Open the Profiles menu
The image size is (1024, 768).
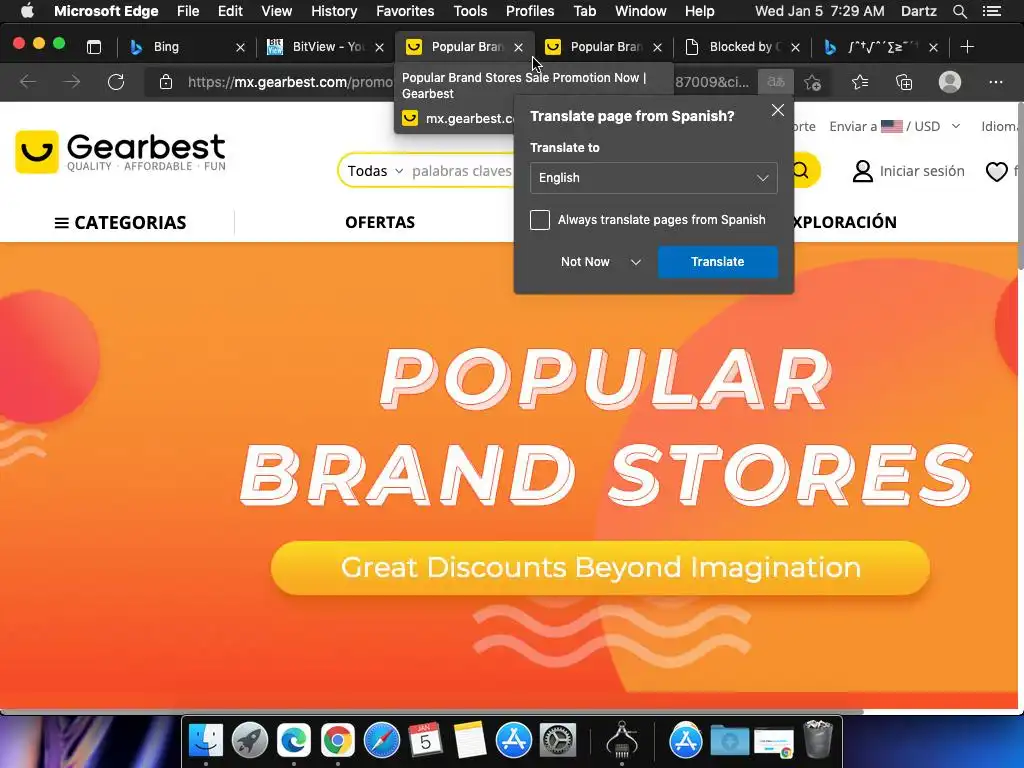[530, 11]
